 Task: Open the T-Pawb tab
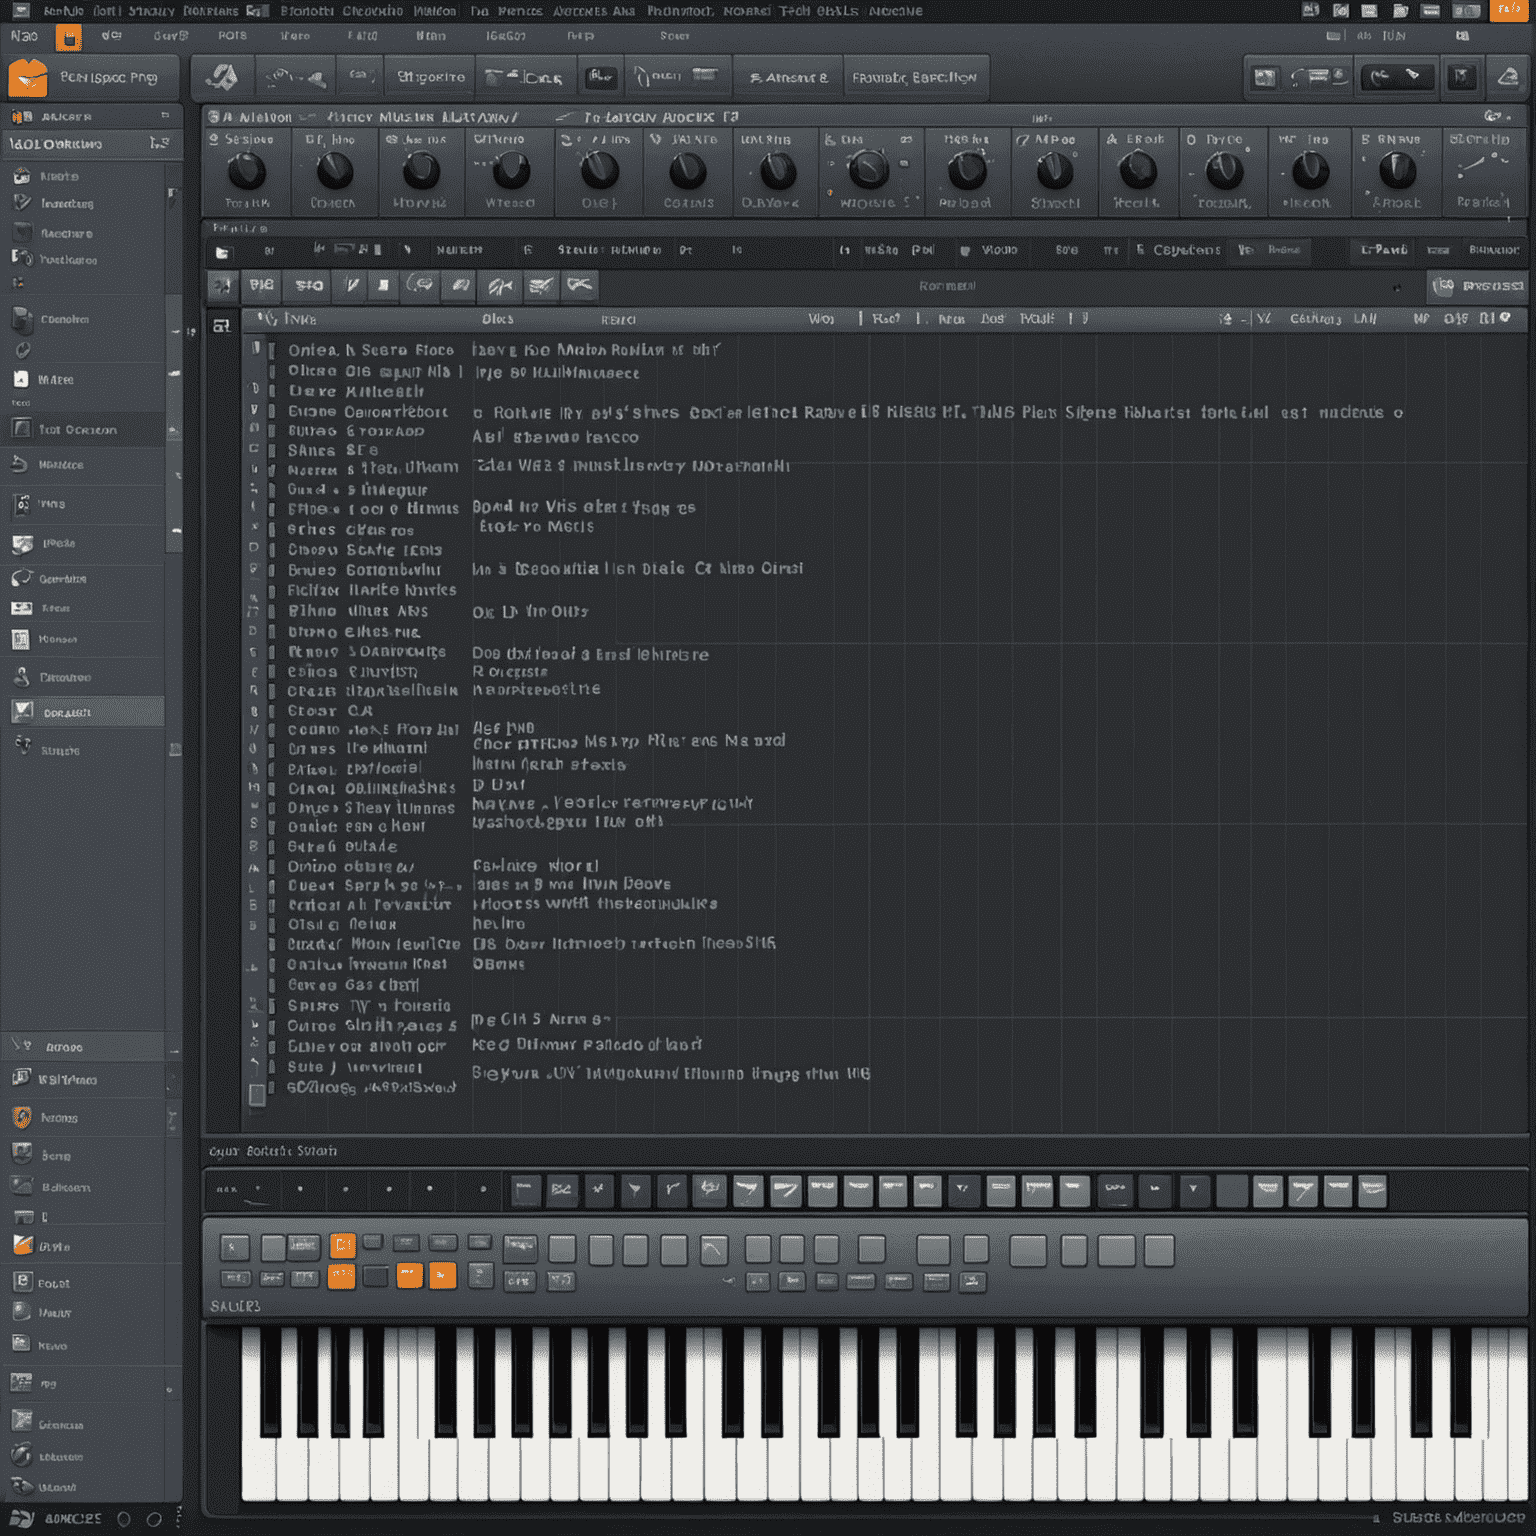pyautogui.click(x=1384, y=250)
